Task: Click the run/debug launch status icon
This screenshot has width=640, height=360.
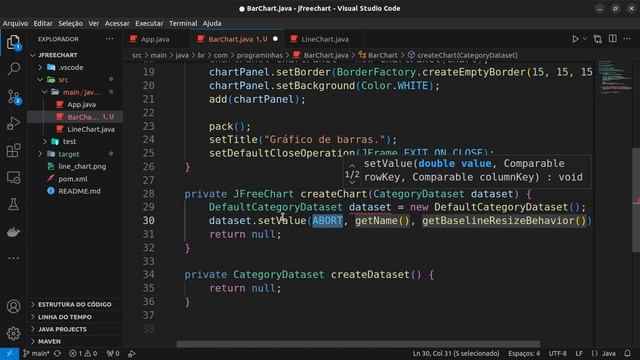Action: 132,353
